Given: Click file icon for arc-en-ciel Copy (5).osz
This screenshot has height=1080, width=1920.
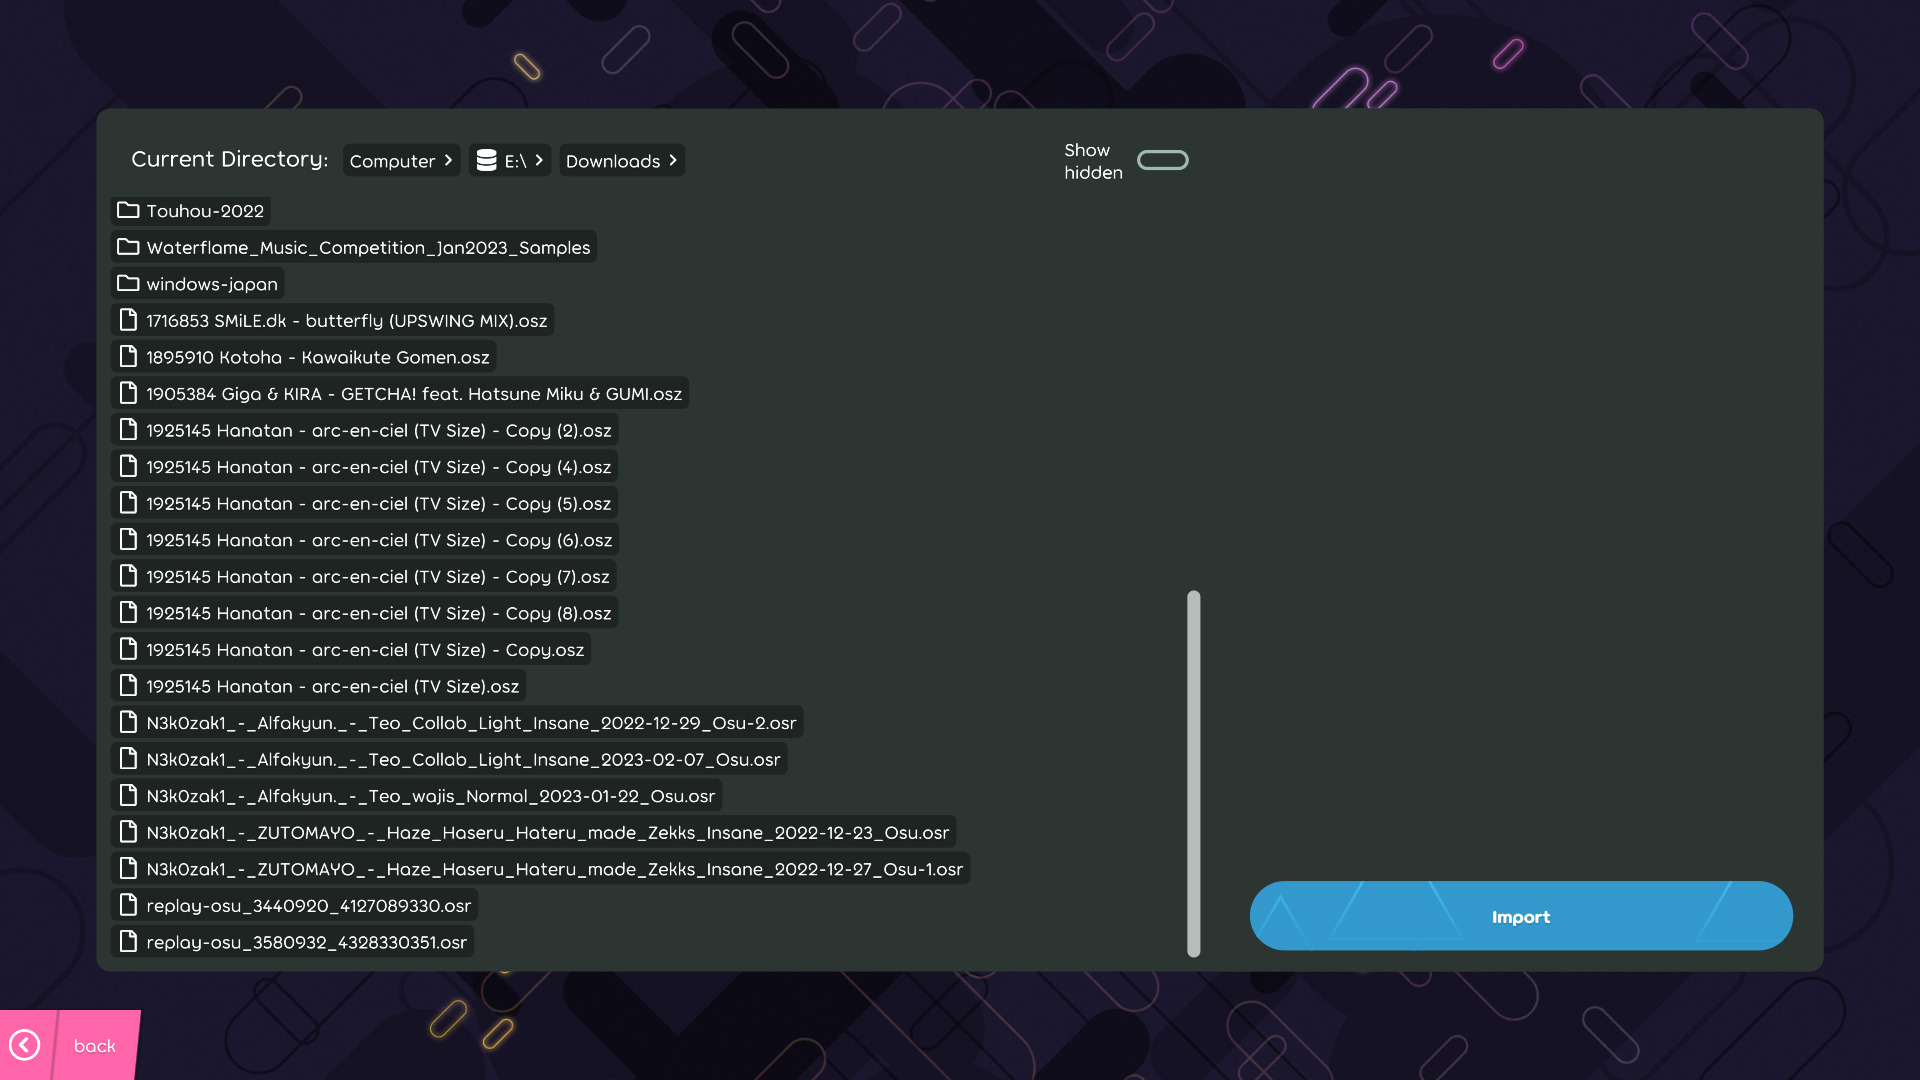Looking at the screenshot, I should coord(128,503).
